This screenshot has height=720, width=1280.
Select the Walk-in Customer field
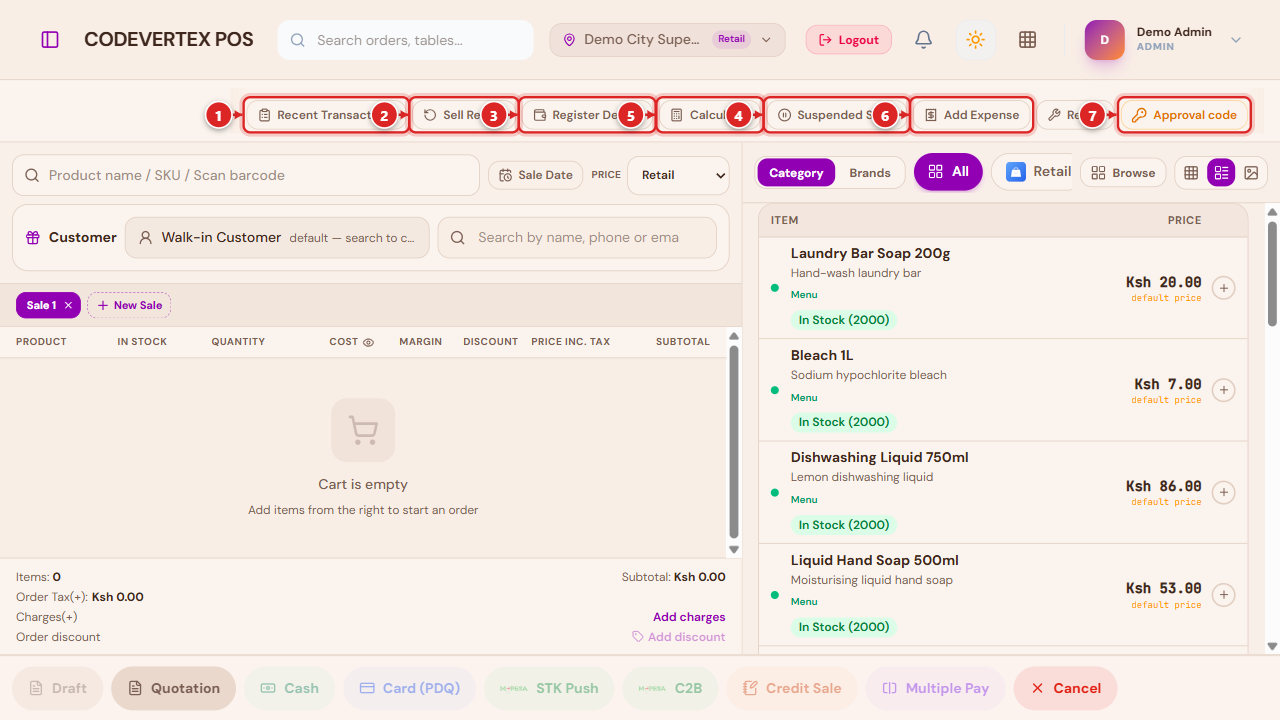[277, 238]
